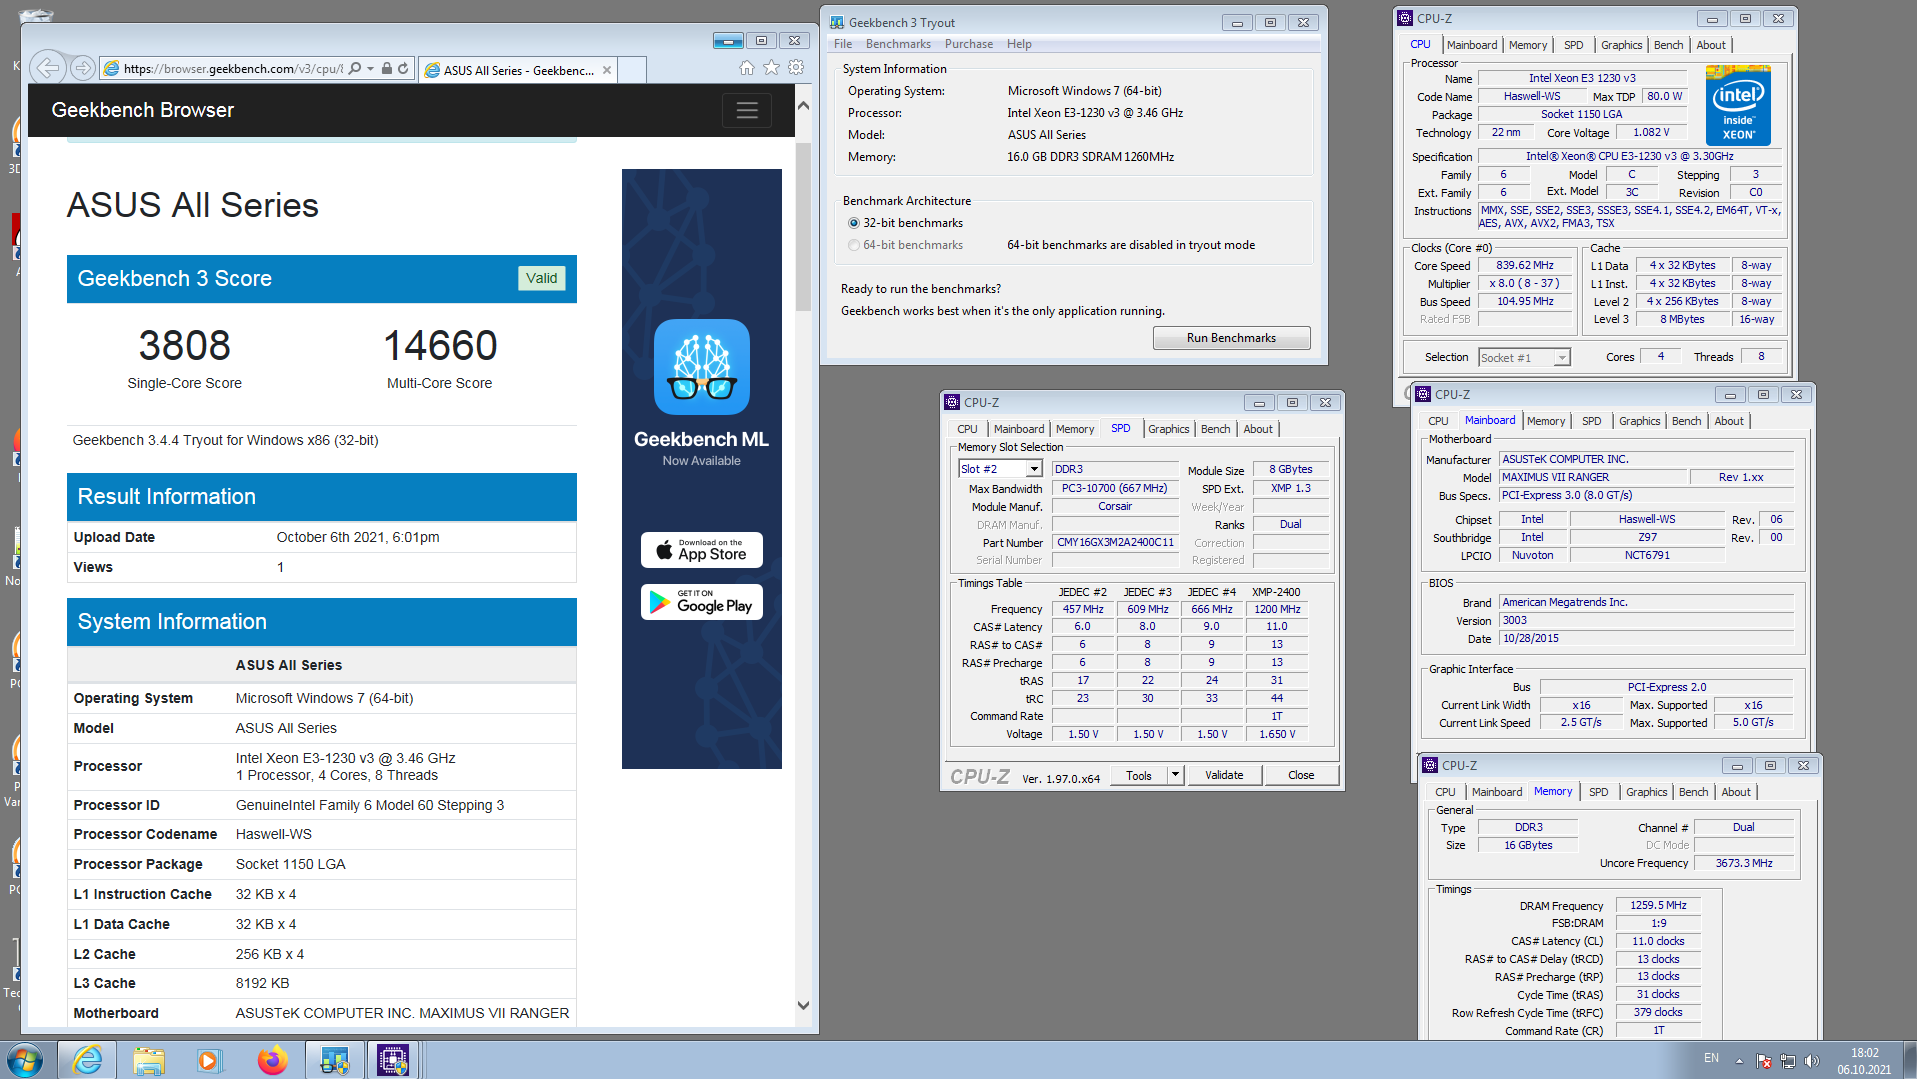Image resolution: width=1917 pixels, height=1079 pixels.
Task: Open the volume speaker tray icon
Action: coord(1811,1061)
